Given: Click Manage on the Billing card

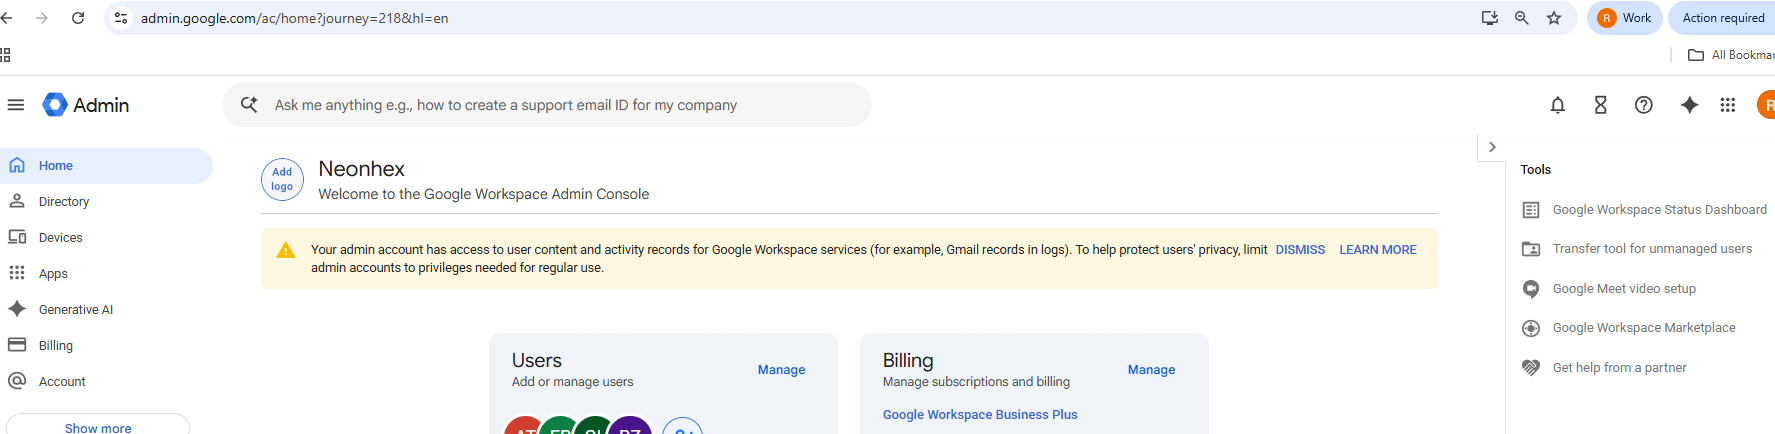Looking at the screenshot, I should click(x=1151, y=370).
